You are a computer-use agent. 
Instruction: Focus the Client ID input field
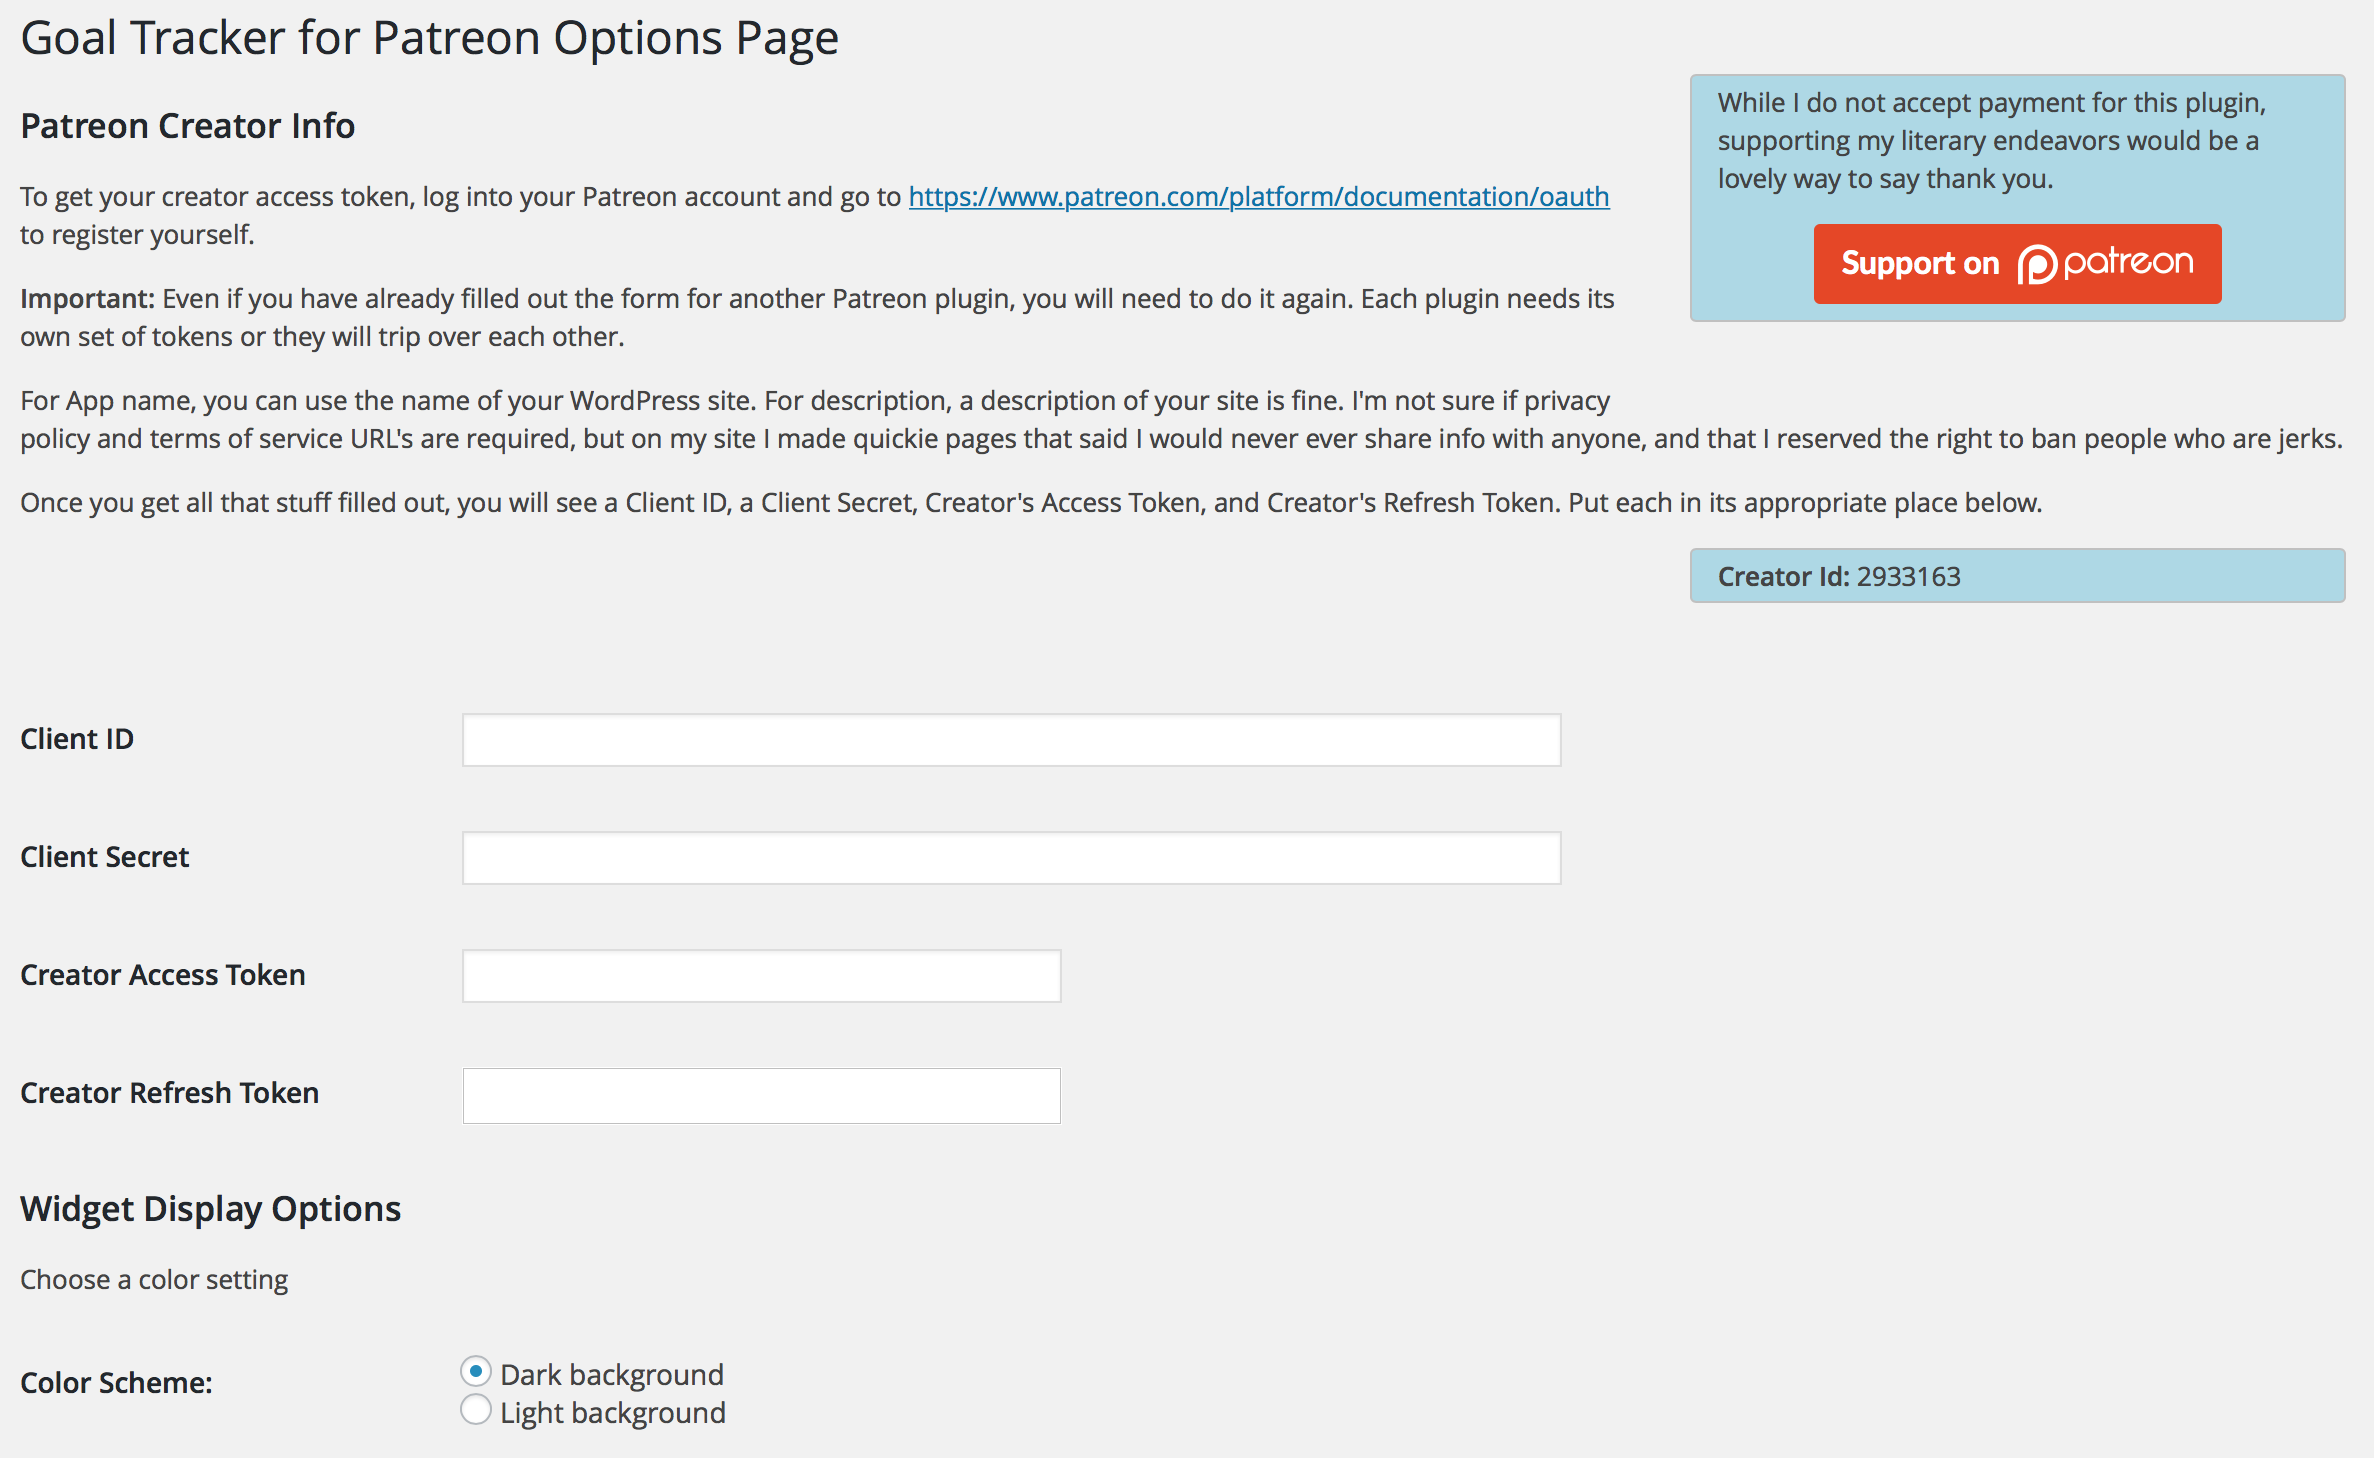click(x=1011, y=740)
